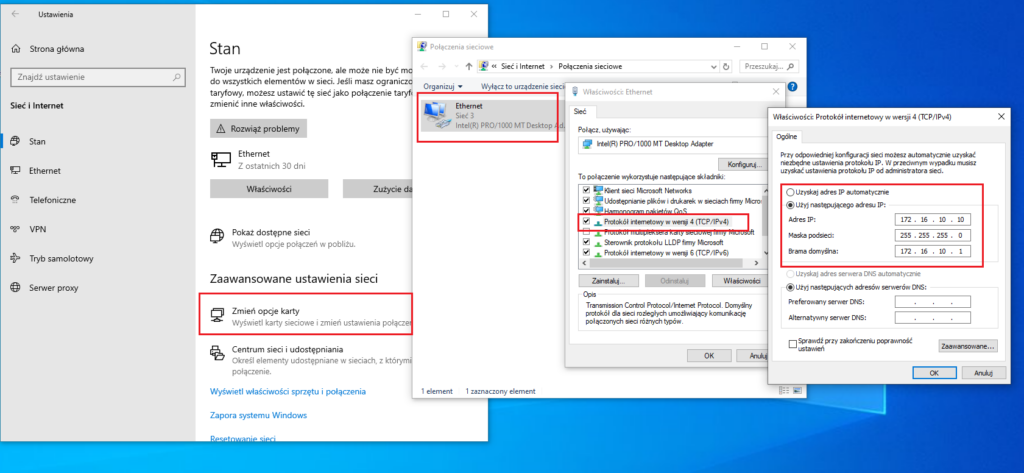Viewport: 1024px width, 473px height.
Task: Open Serwer proxy settings in the sidebar
Action: coord(15,287)
